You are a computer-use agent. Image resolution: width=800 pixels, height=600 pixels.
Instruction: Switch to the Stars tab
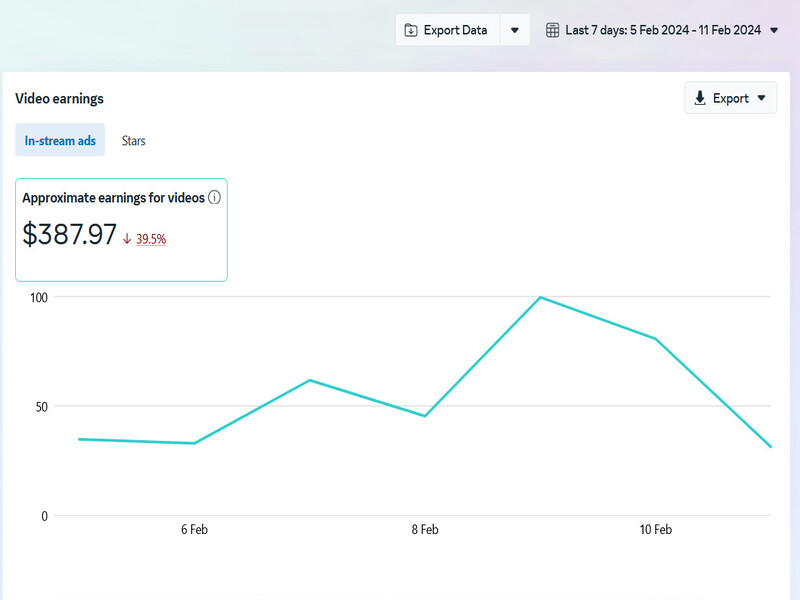coord(133,141)
